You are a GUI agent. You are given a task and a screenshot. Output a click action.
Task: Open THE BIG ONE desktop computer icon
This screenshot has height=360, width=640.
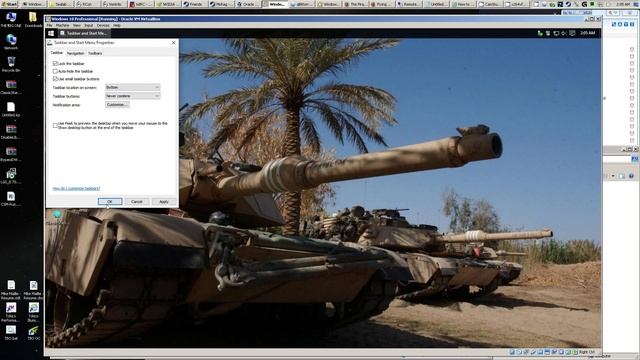(x=11, y=20)
